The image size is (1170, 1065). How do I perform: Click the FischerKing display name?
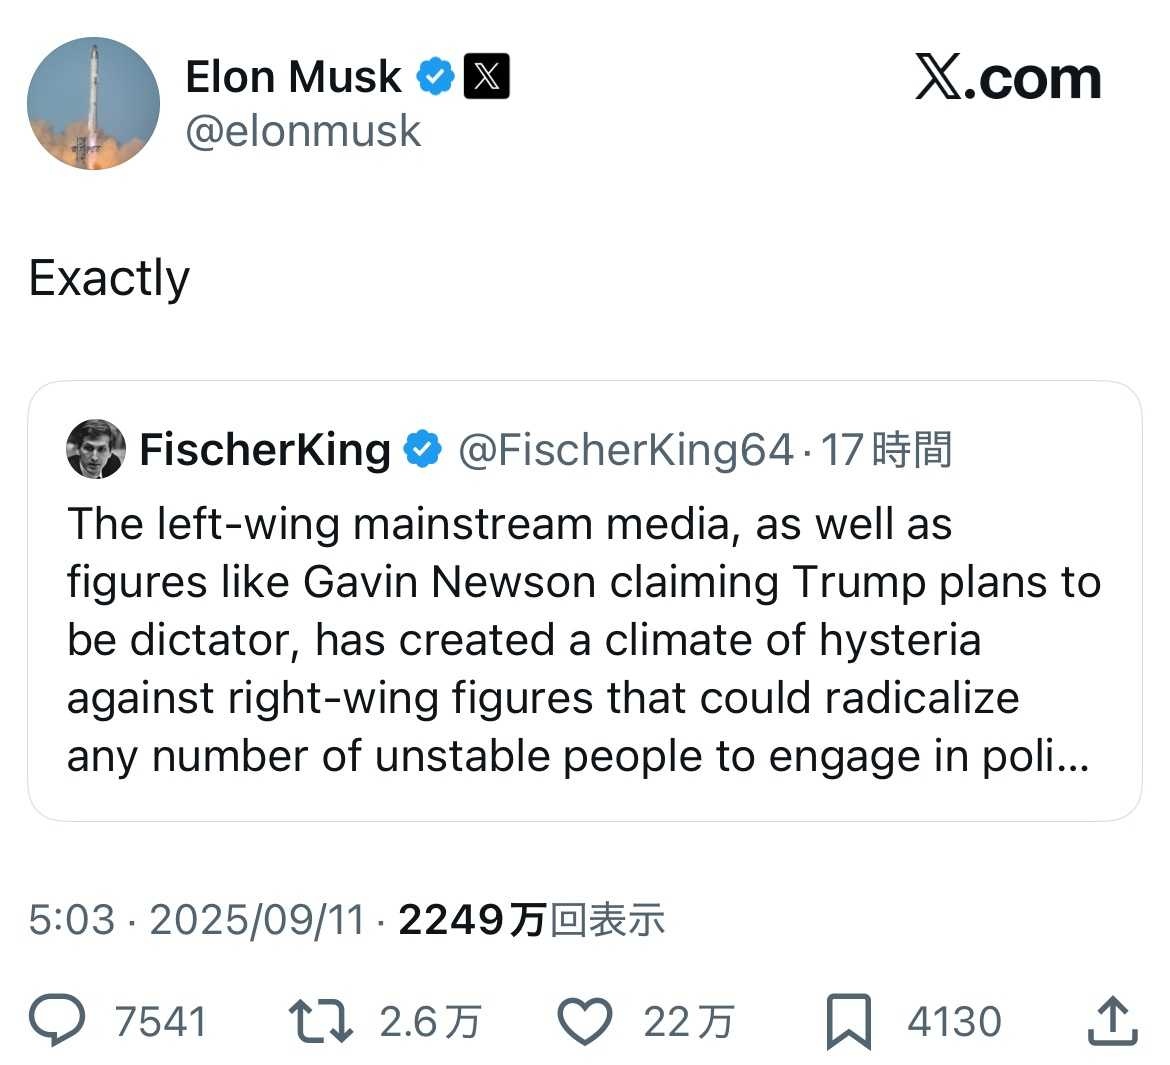click(x=265, y=449)
